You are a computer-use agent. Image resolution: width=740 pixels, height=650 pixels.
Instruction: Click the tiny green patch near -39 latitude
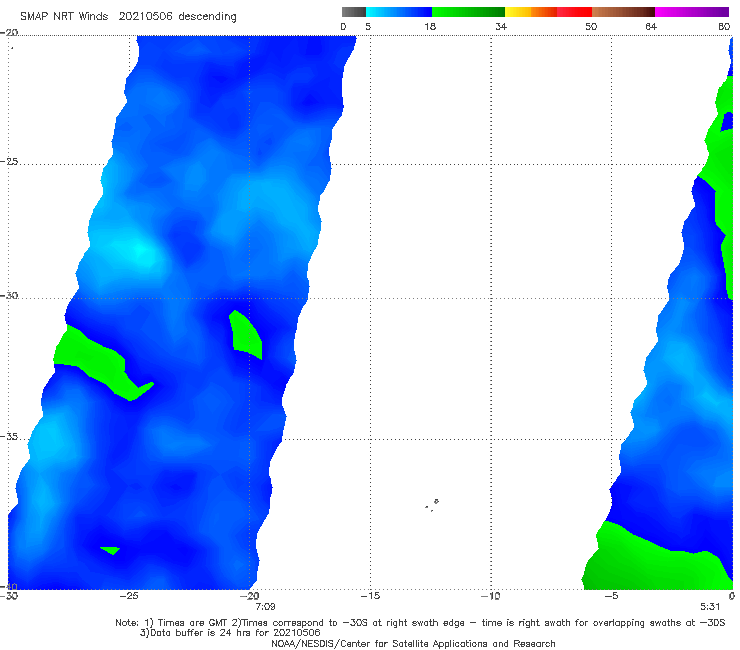[110, 550]
